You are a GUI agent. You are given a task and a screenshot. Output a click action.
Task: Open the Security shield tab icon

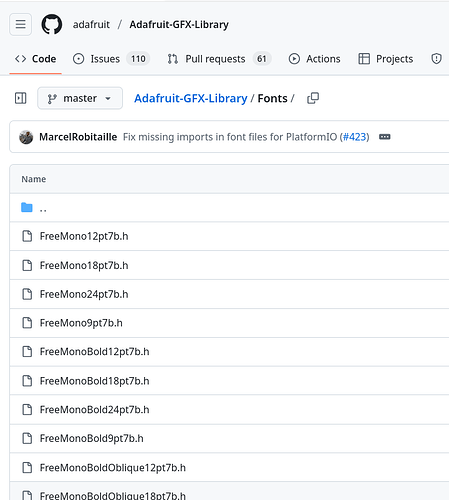pyautogui.click(x=436, y=59)
